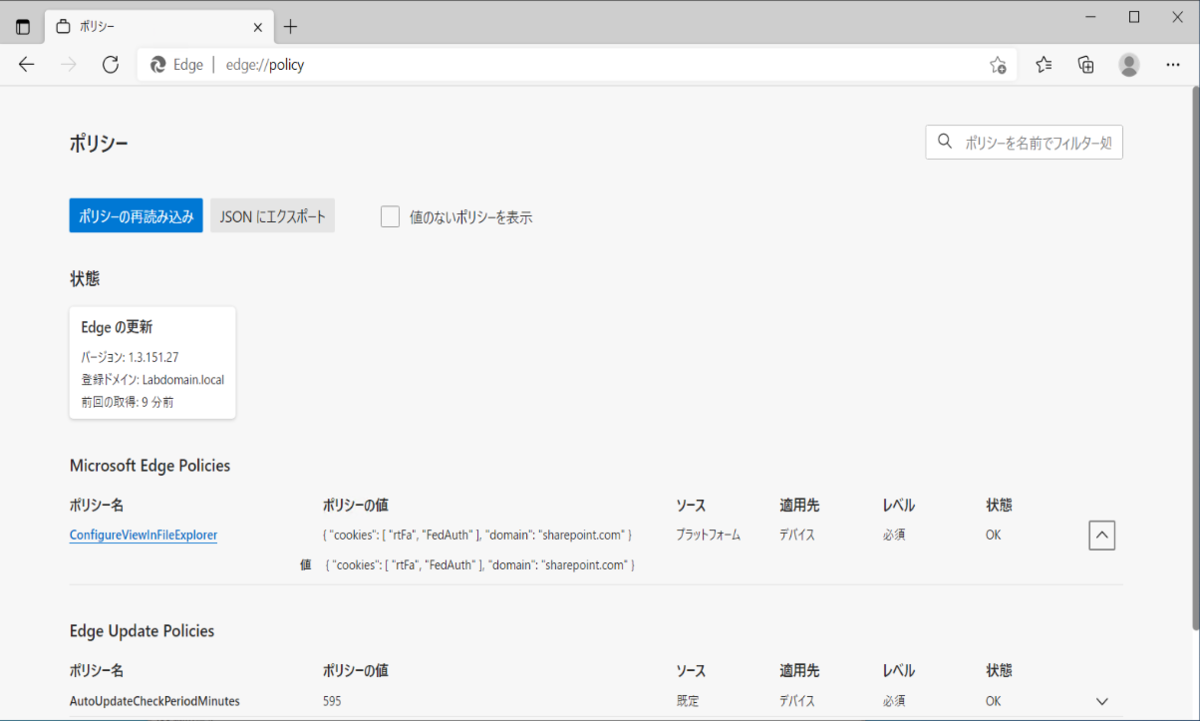The width and height of the screenshot is (1200, 721).
Task: Click the grayed-out forward arrow
Action: pyautogui.click(x=69, y=65)
